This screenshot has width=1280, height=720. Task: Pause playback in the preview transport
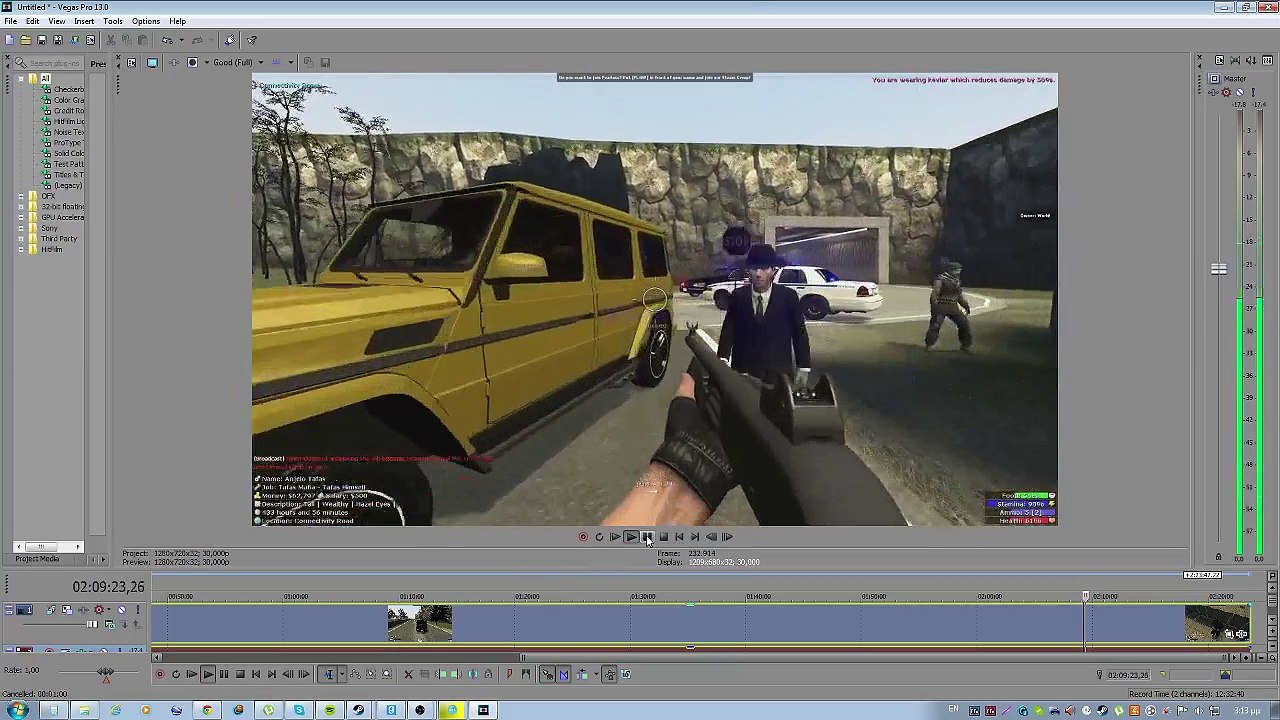click(x=647, y=537)
